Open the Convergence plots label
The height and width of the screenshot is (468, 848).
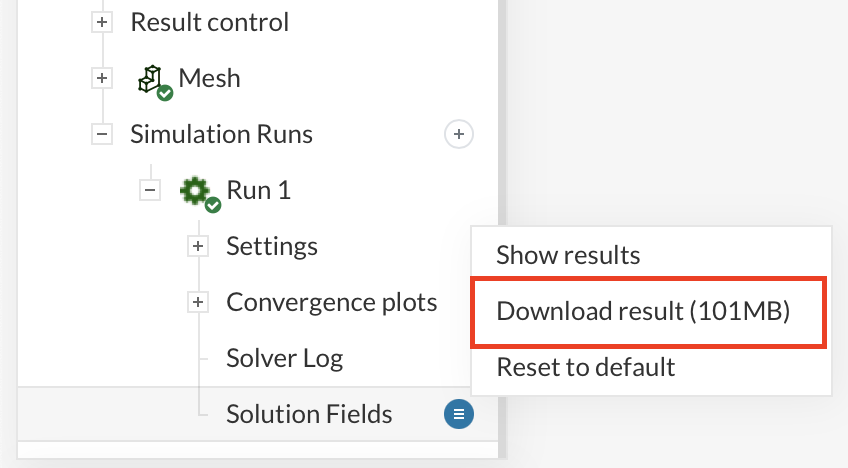click(332, 302)
